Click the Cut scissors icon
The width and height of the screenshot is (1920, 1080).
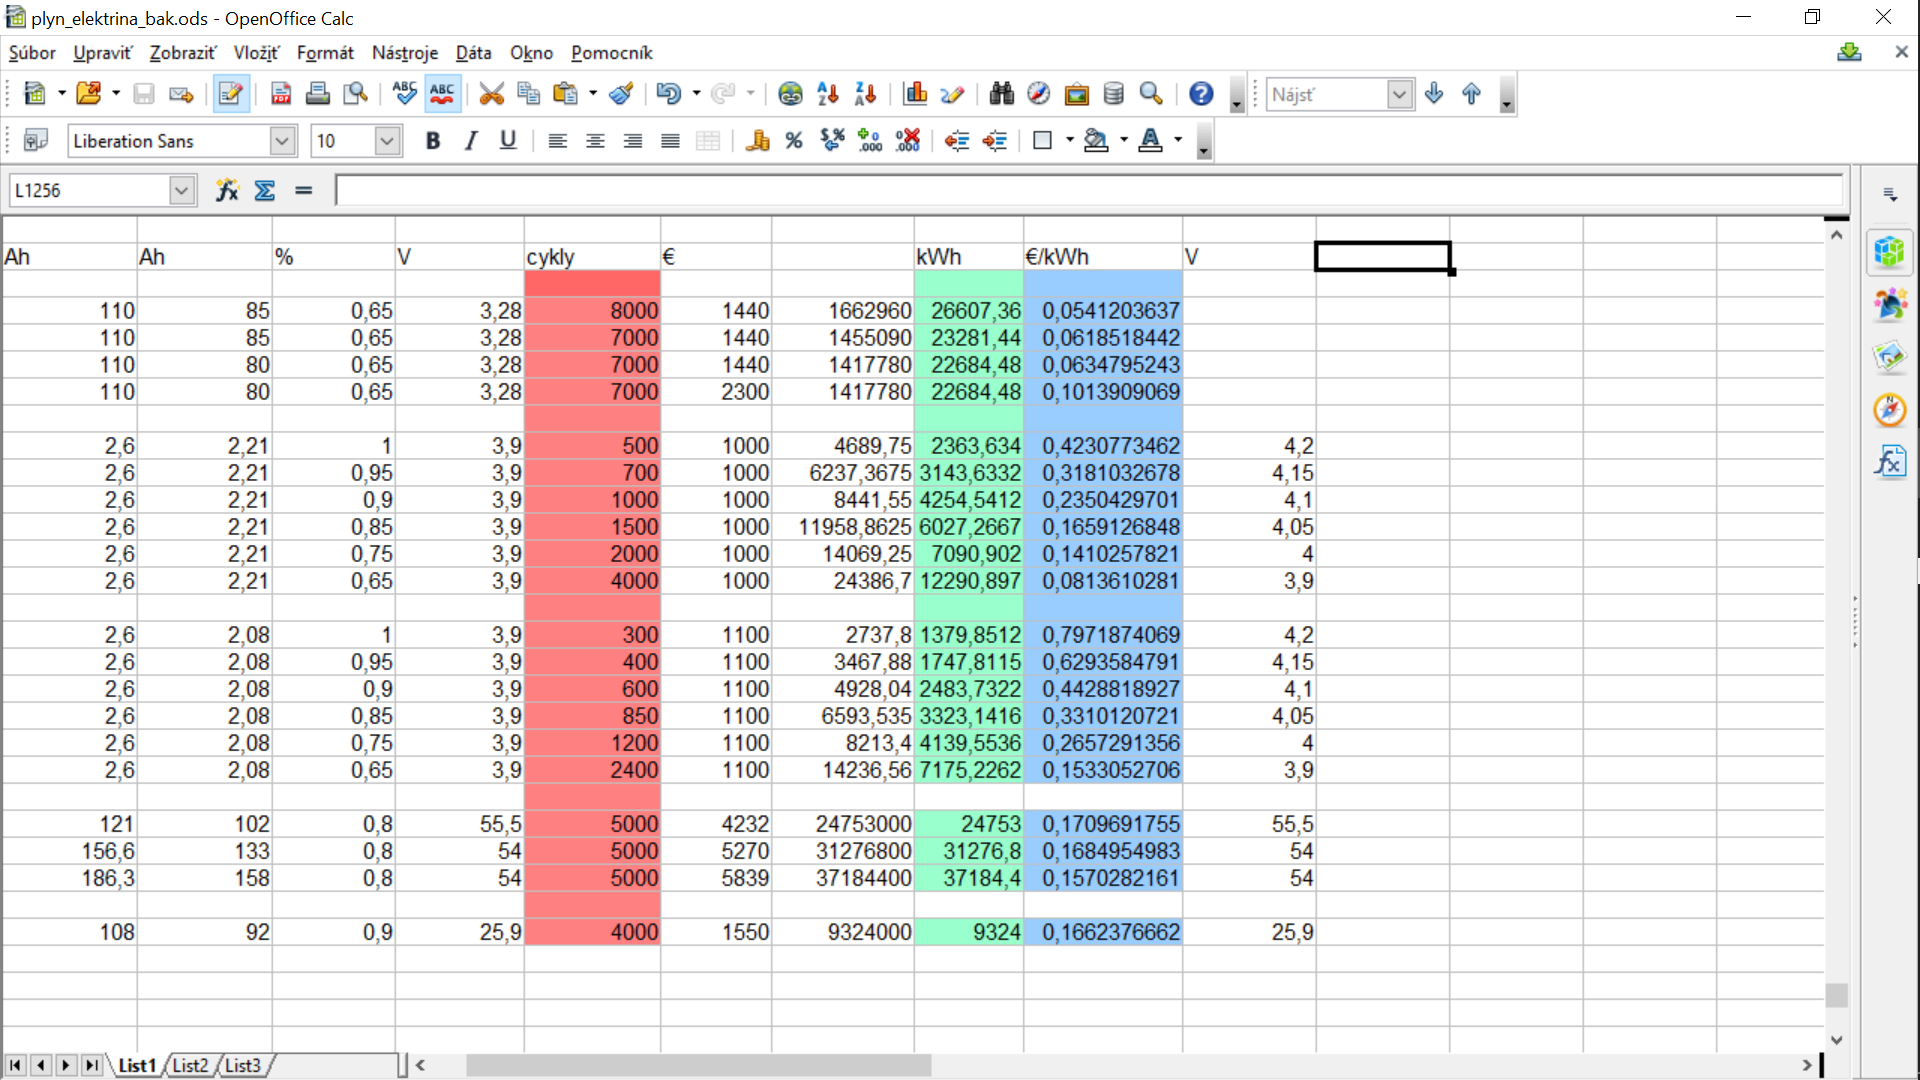click(x=491, y=94)
